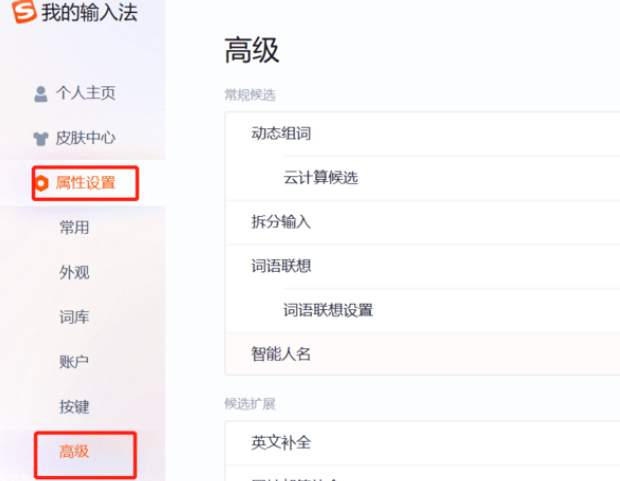The height and width of the screenshot is (481, 620).
Task: Open 个人主页 in the sidebar
Action: click(x=85, y=93)
